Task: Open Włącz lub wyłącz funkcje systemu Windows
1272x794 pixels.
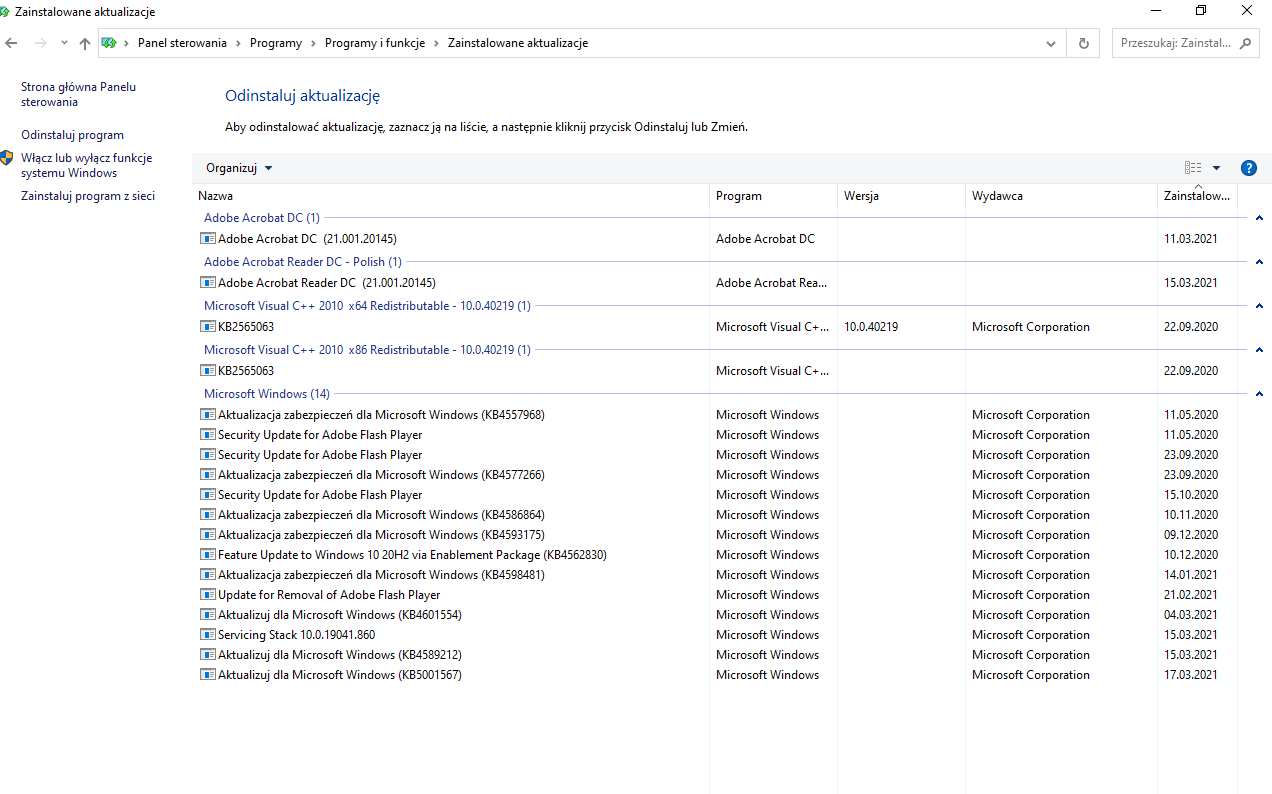Action: coord(86,165)
